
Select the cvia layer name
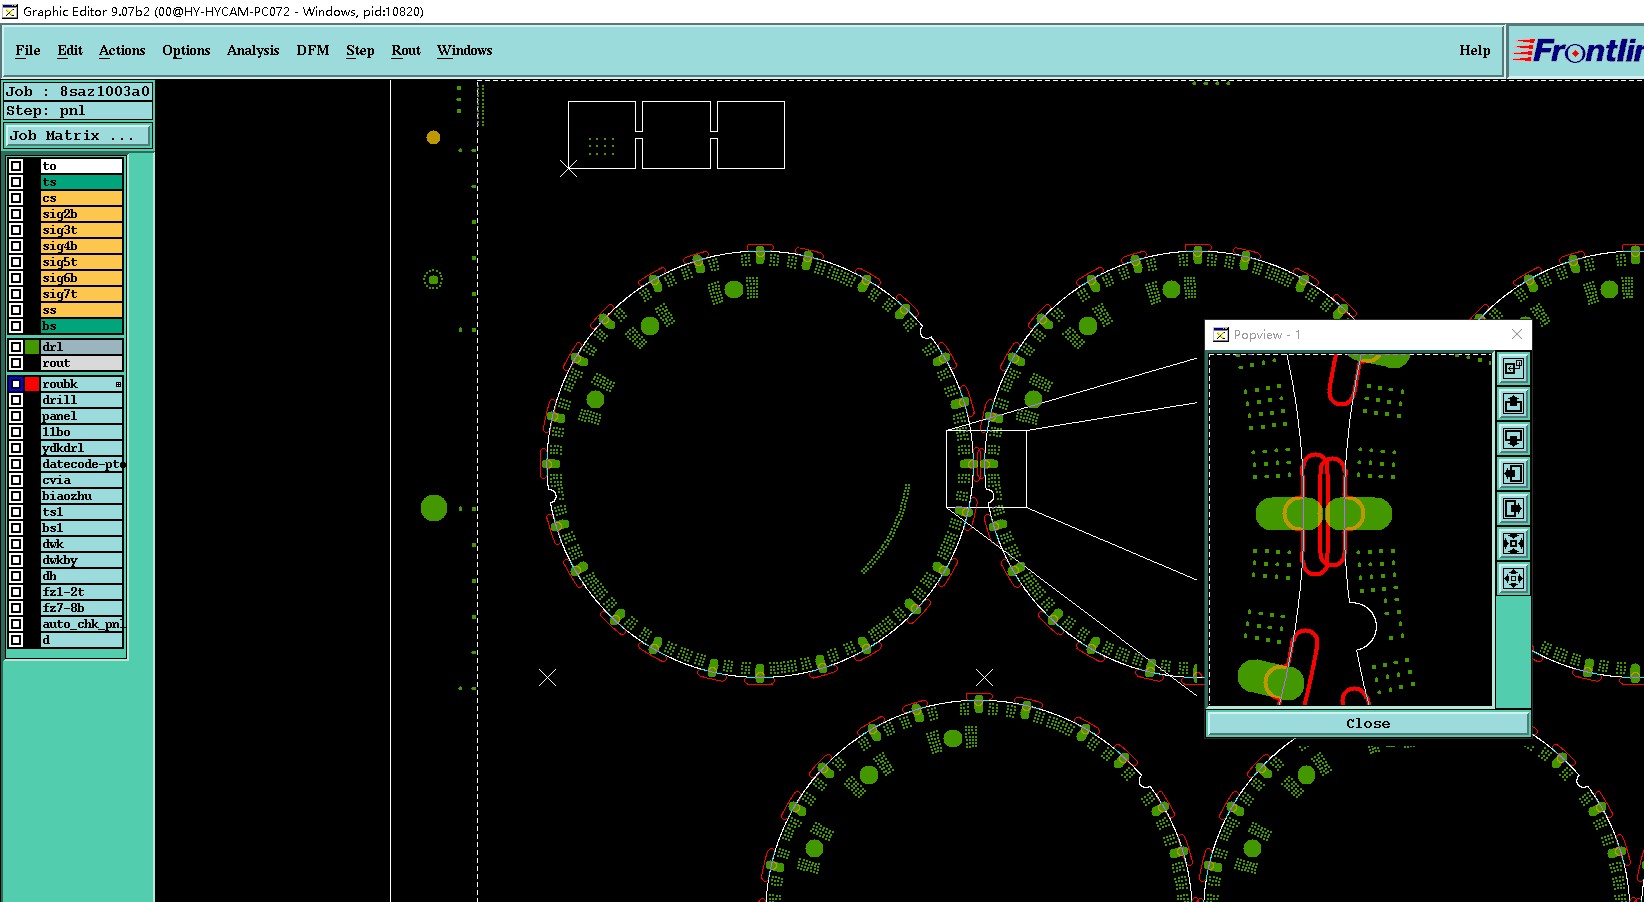(x=81, y=480)
